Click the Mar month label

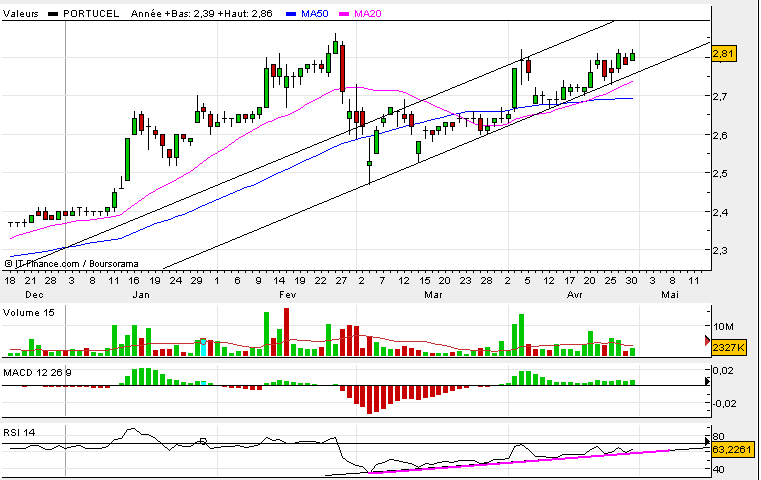[433, 295]
